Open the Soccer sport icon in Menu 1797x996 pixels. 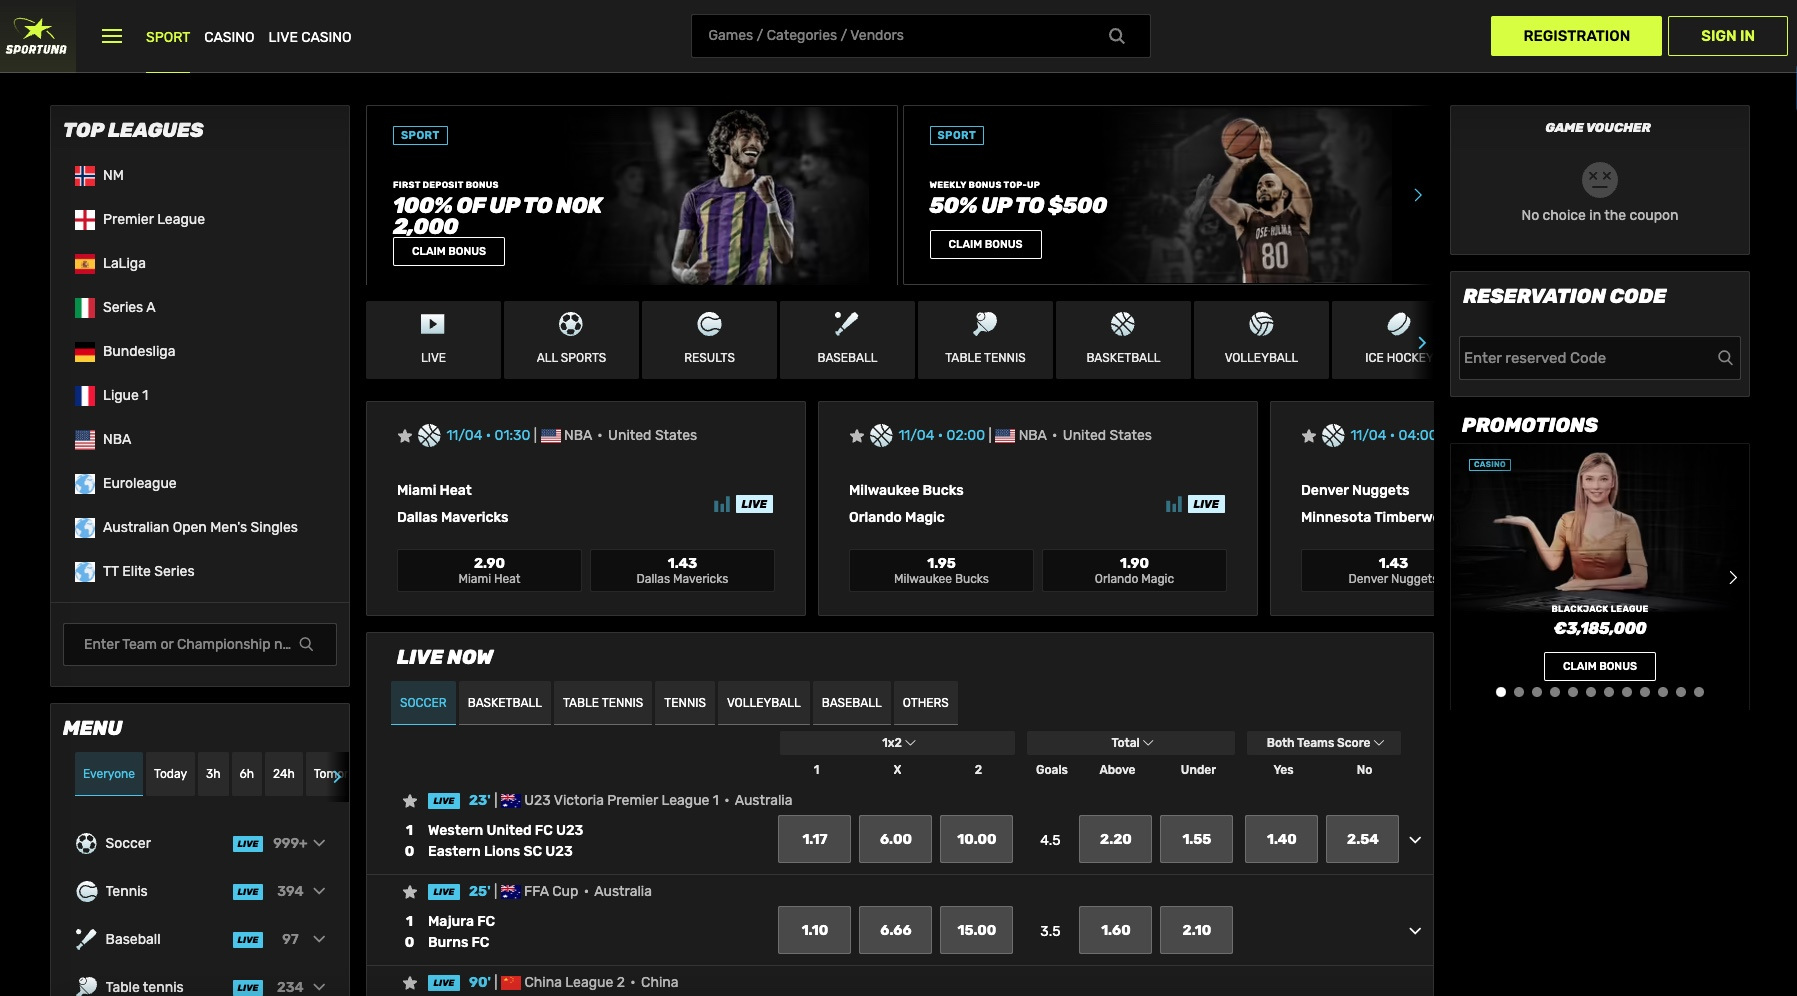[85, 843]
